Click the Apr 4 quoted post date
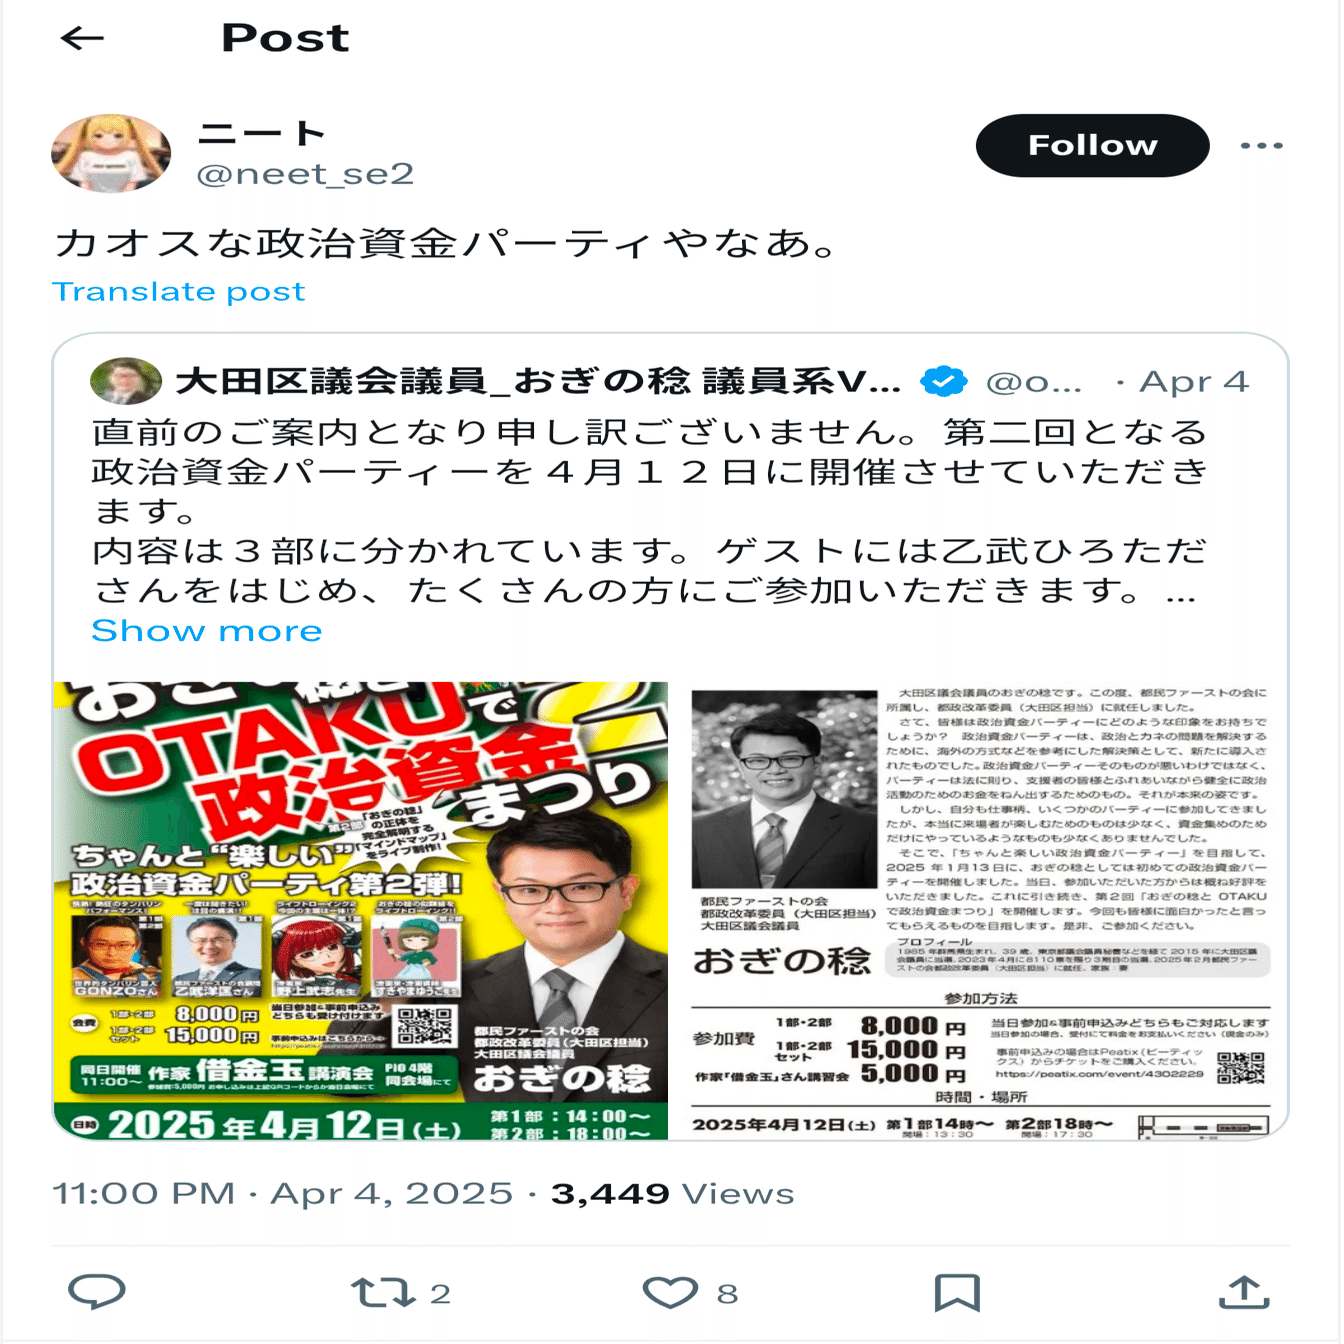 [x=1194, y=381]
